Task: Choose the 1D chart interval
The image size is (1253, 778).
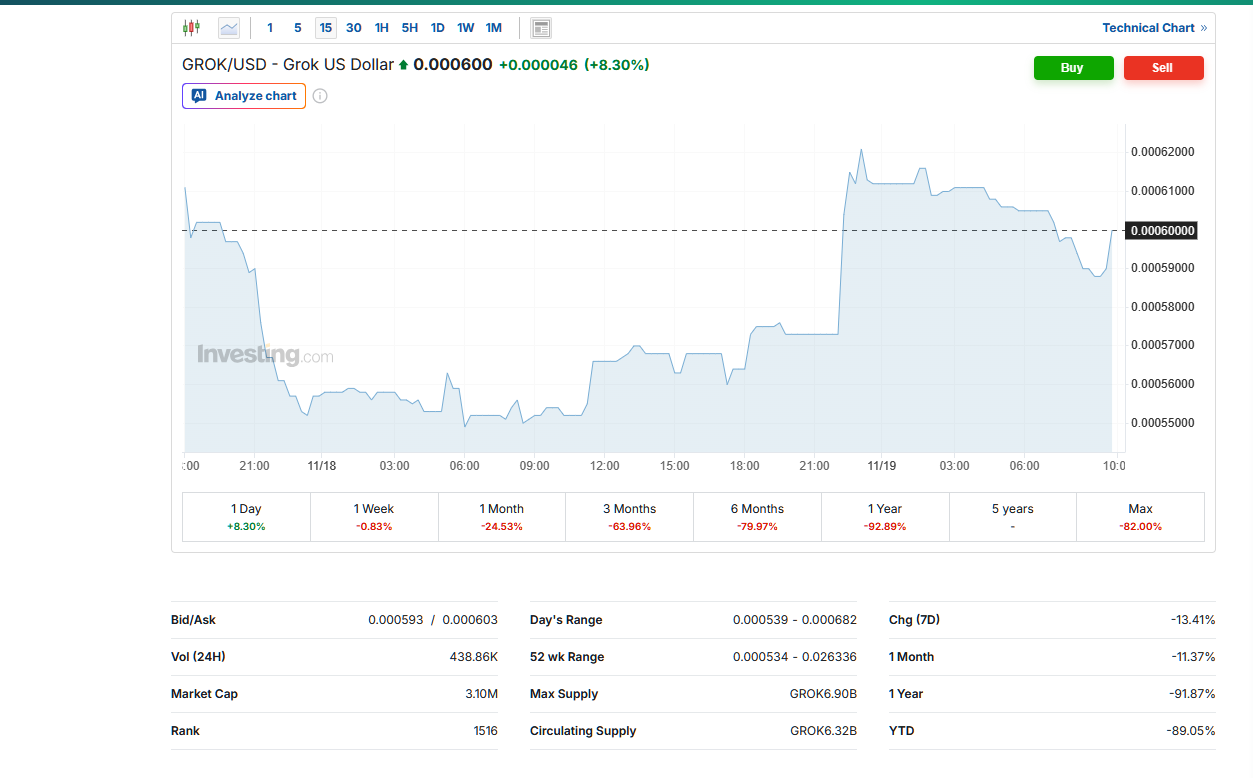Action: (x=438, y=28)
